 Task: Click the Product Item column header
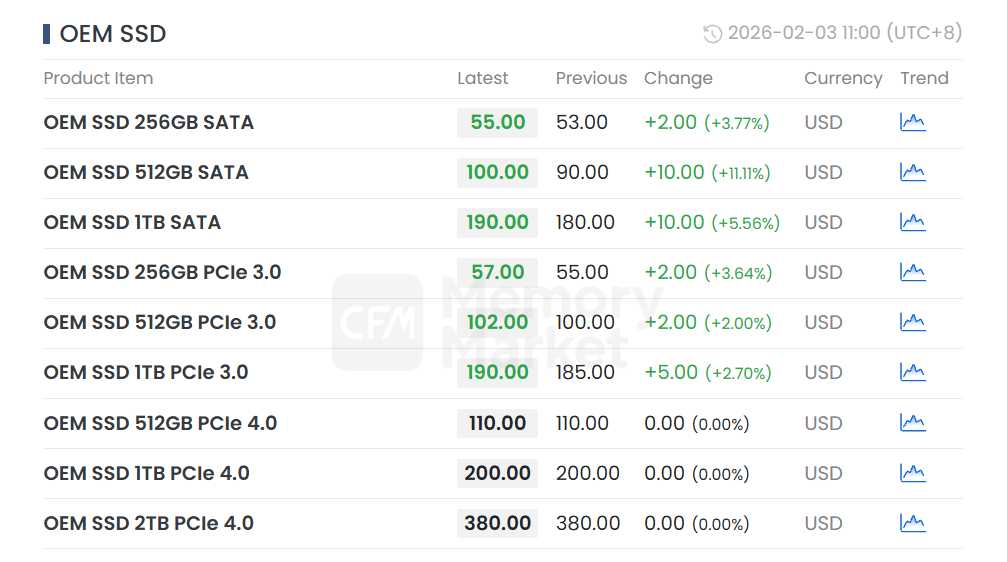pos(98,78)
